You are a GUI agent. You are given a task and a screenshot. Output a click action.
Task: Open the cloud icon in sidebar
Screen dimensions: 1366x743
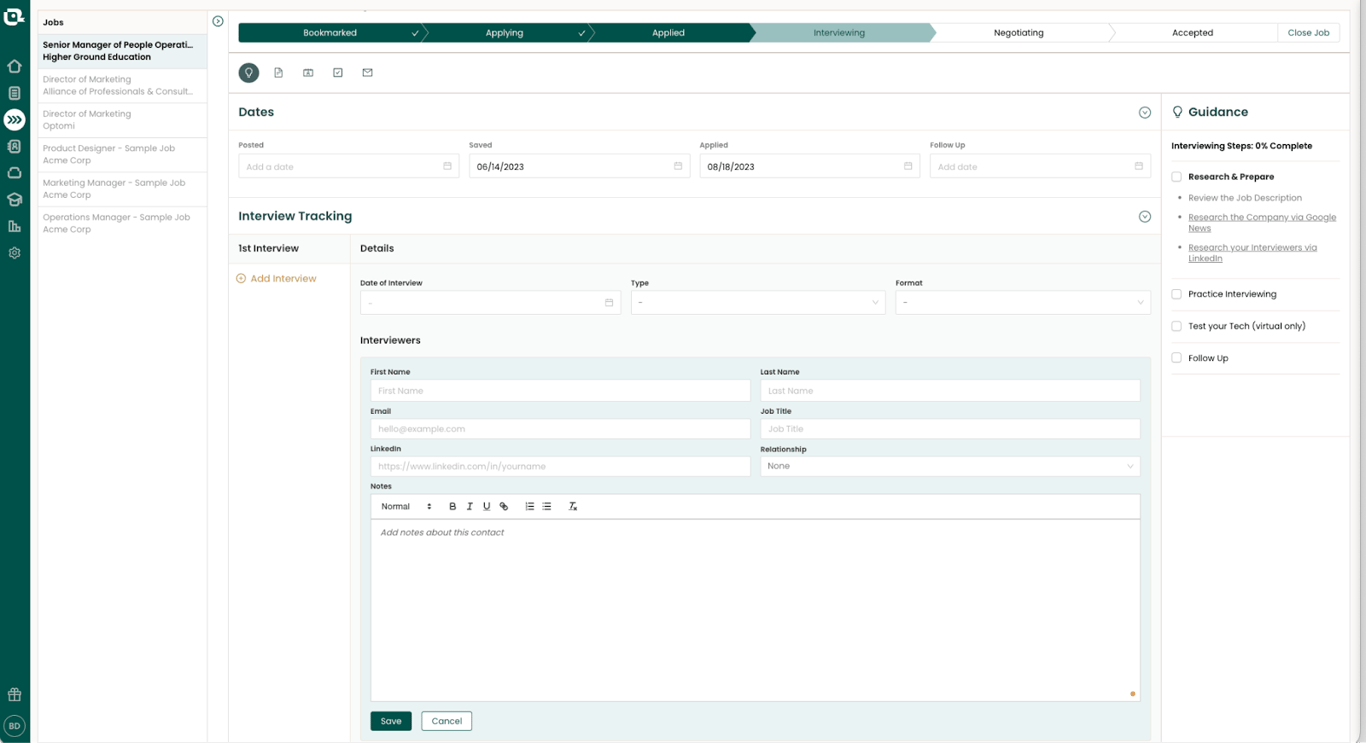14,173
